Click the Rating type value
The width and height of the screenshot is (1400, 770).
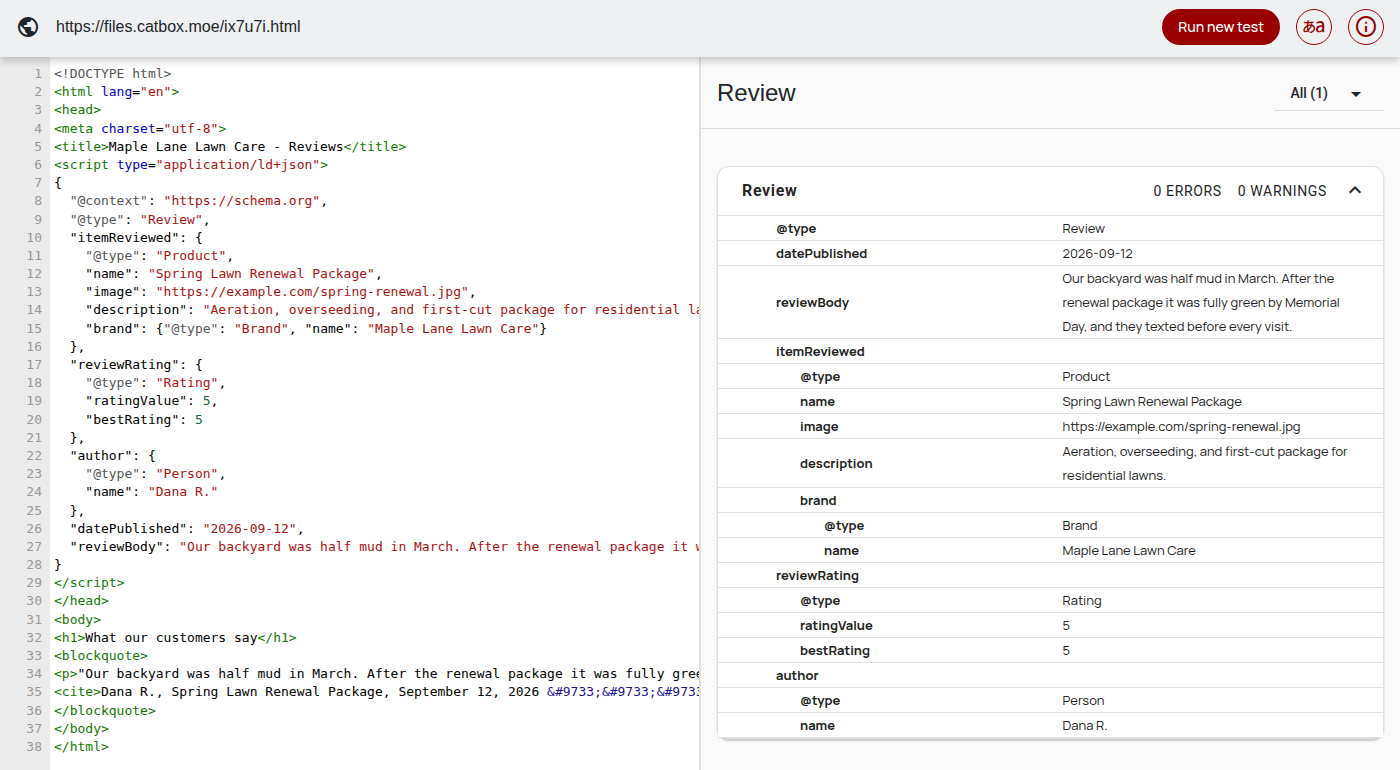[x=1081, y=600]
